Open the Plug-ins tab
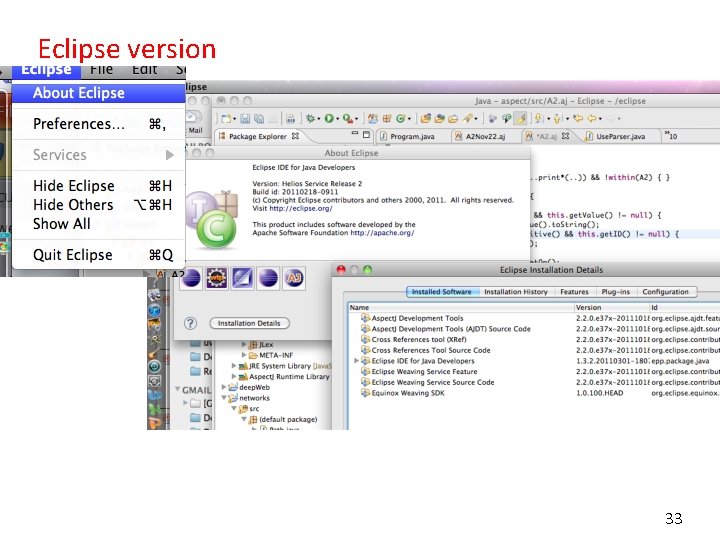 pyautogui.click(x=615, y=292)
